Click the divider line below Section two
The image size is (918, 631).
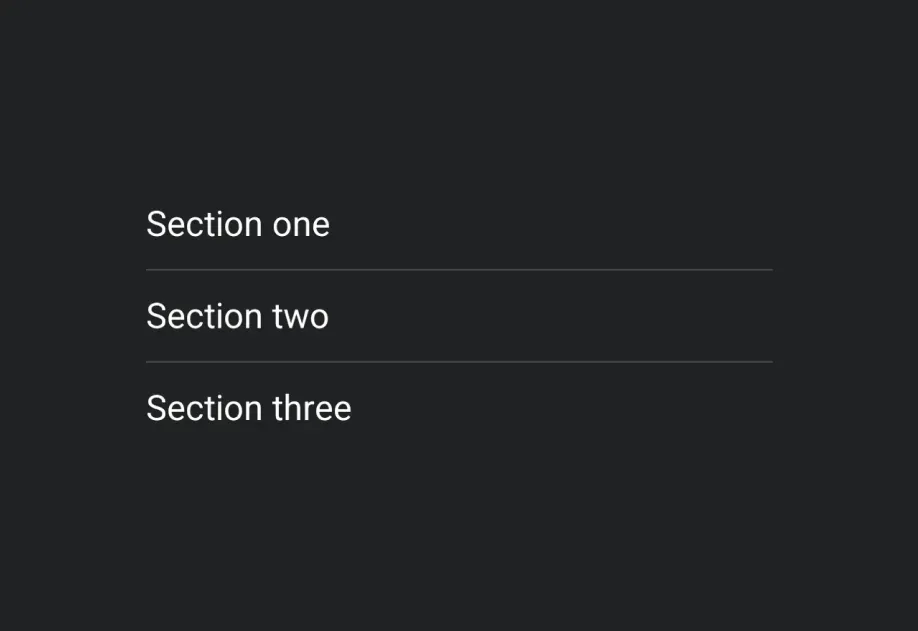459,362
